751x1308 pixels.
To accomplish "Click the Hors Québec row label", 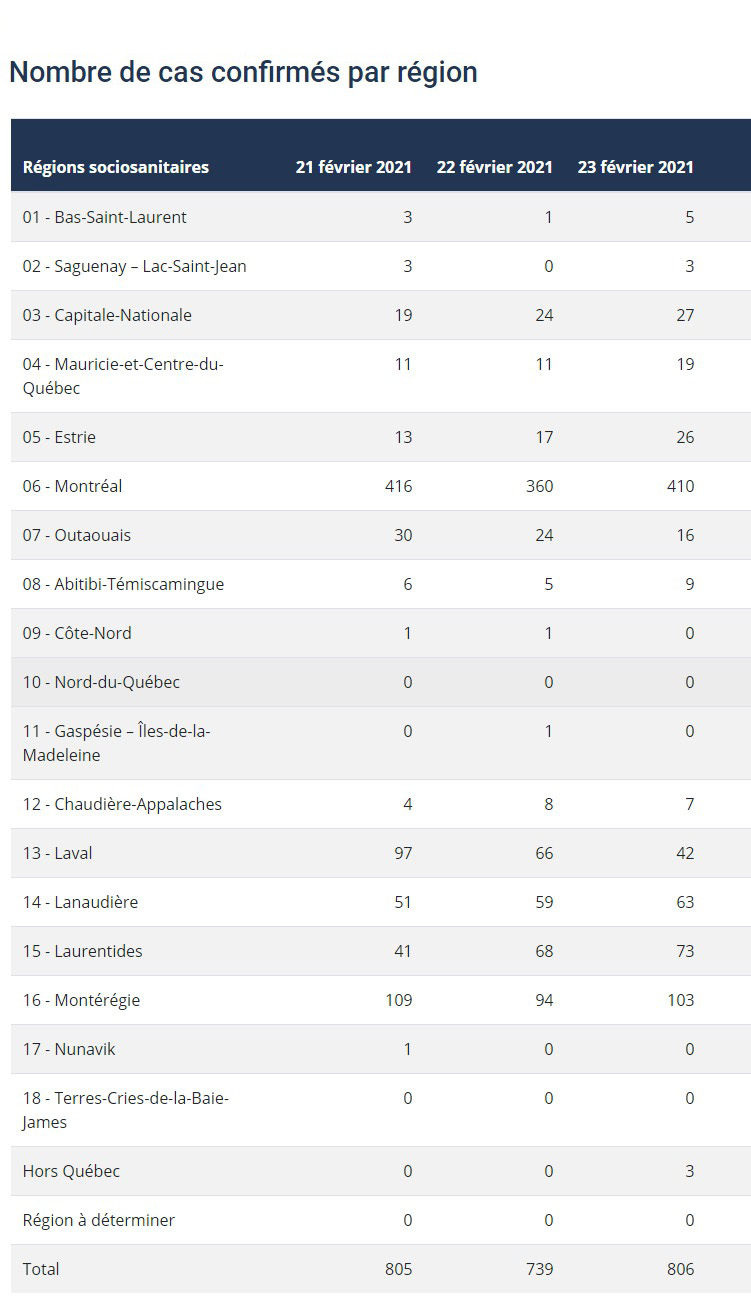I will [x=71, y=1171].
